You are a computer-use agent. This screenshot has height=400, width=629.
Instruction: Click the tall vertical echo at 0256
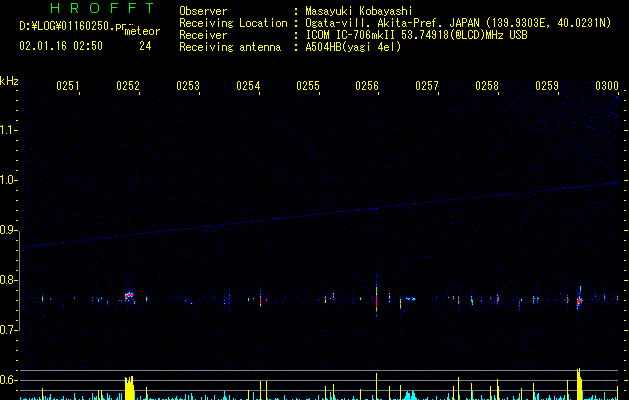point(376,295)
